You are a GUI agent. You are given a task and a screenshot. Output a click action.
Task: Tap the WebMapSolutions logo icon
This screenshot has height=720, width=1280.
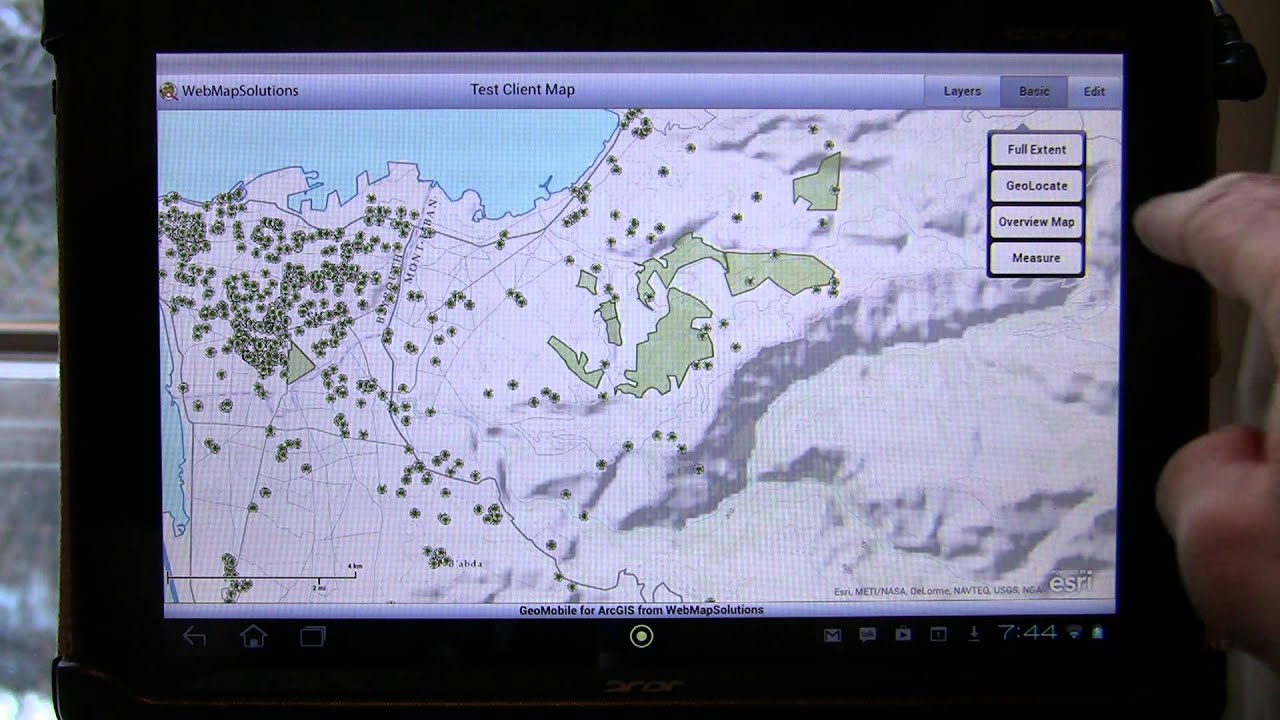169,90
